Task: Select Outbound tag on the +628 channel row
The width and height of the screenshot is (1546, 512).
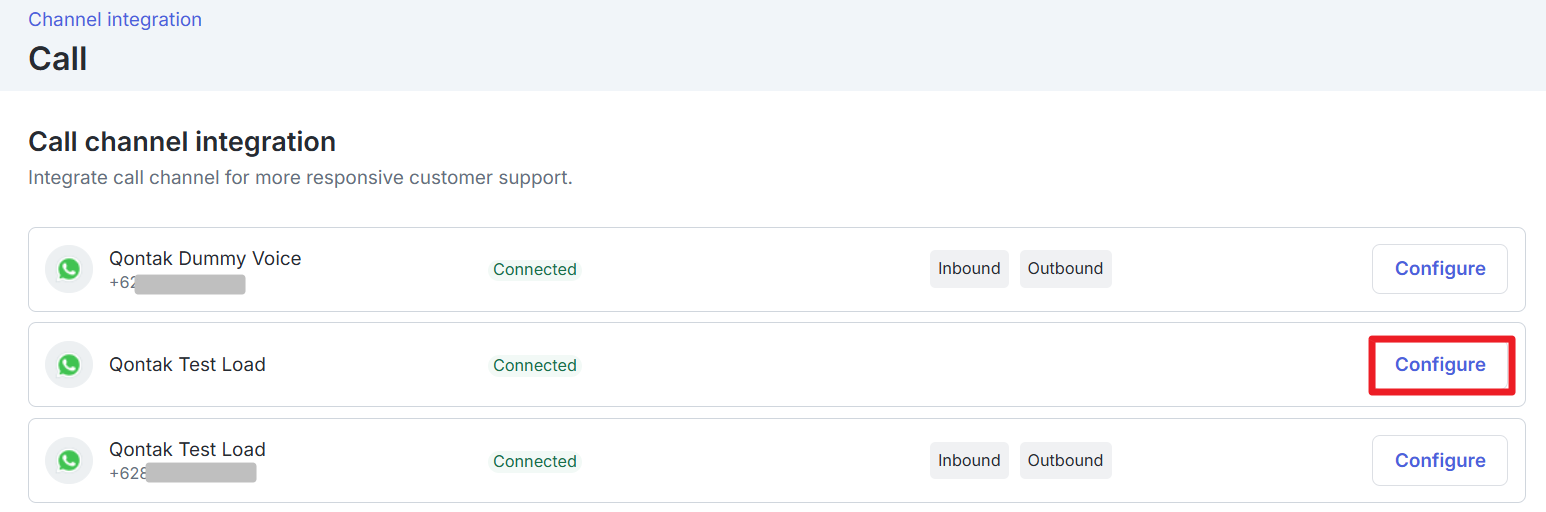Action: [1065, 461]
